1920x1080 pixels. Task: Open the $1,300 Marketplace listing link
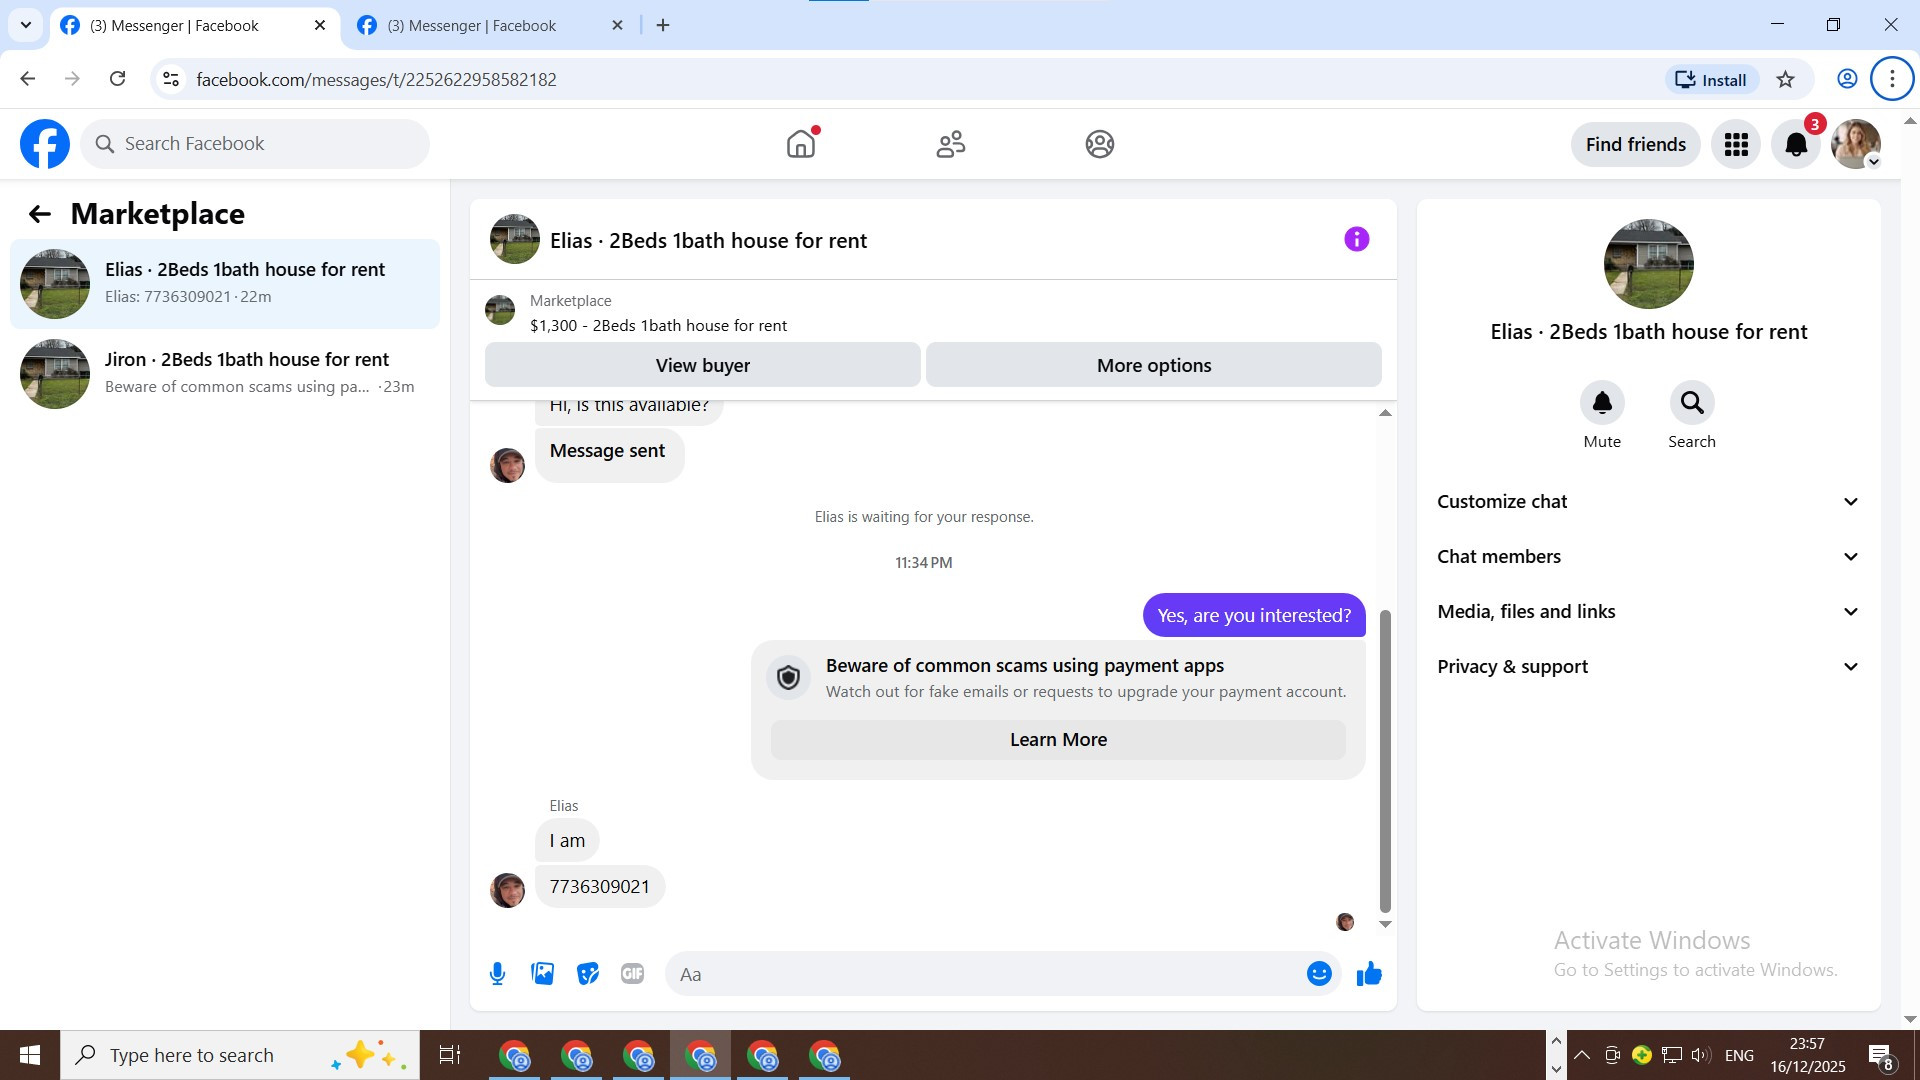[x=658, y=326]
